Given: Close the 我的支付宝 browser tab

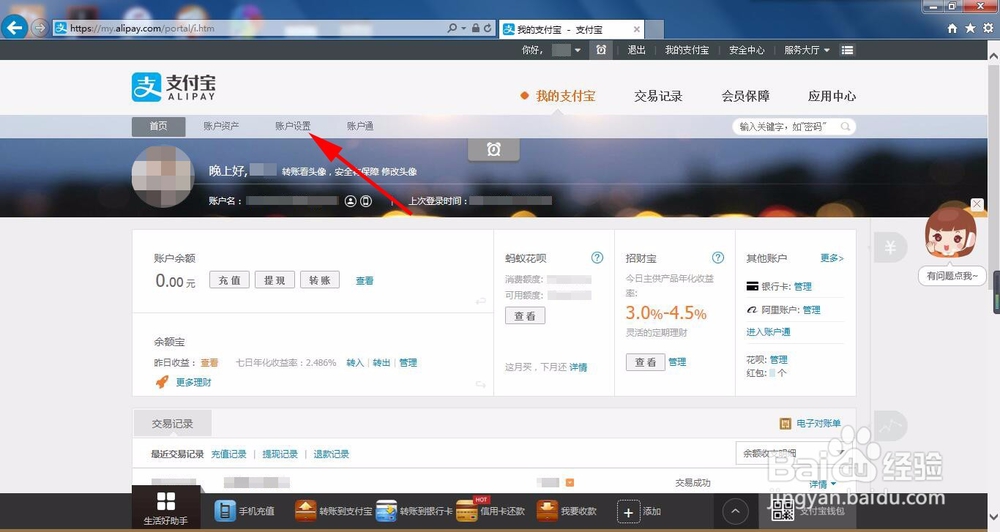Looking at the screenshot, I should (x=636, y=29).
